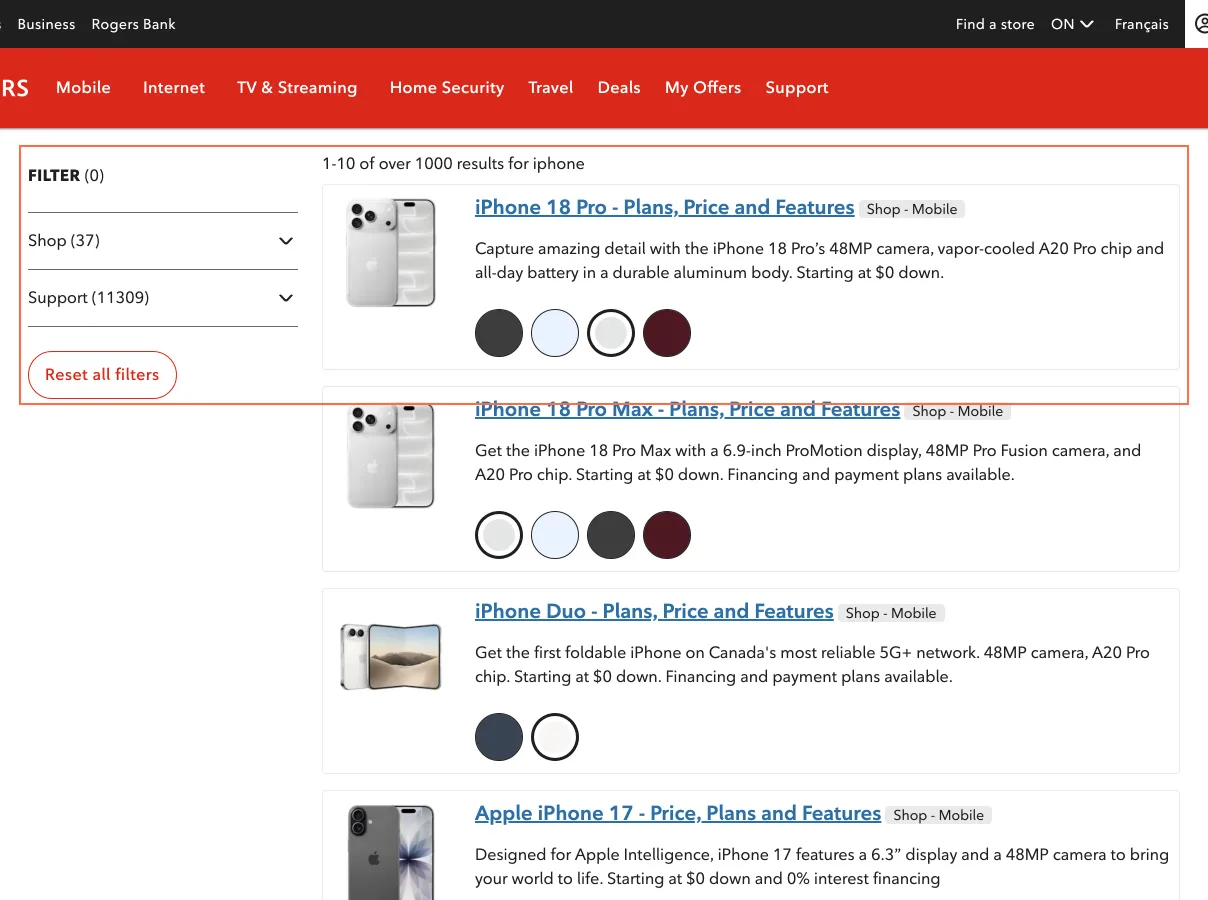The width and height of the screenshot is (1208, 900).
Task: Click the partial Rogers logo
Action: [14, 88]
